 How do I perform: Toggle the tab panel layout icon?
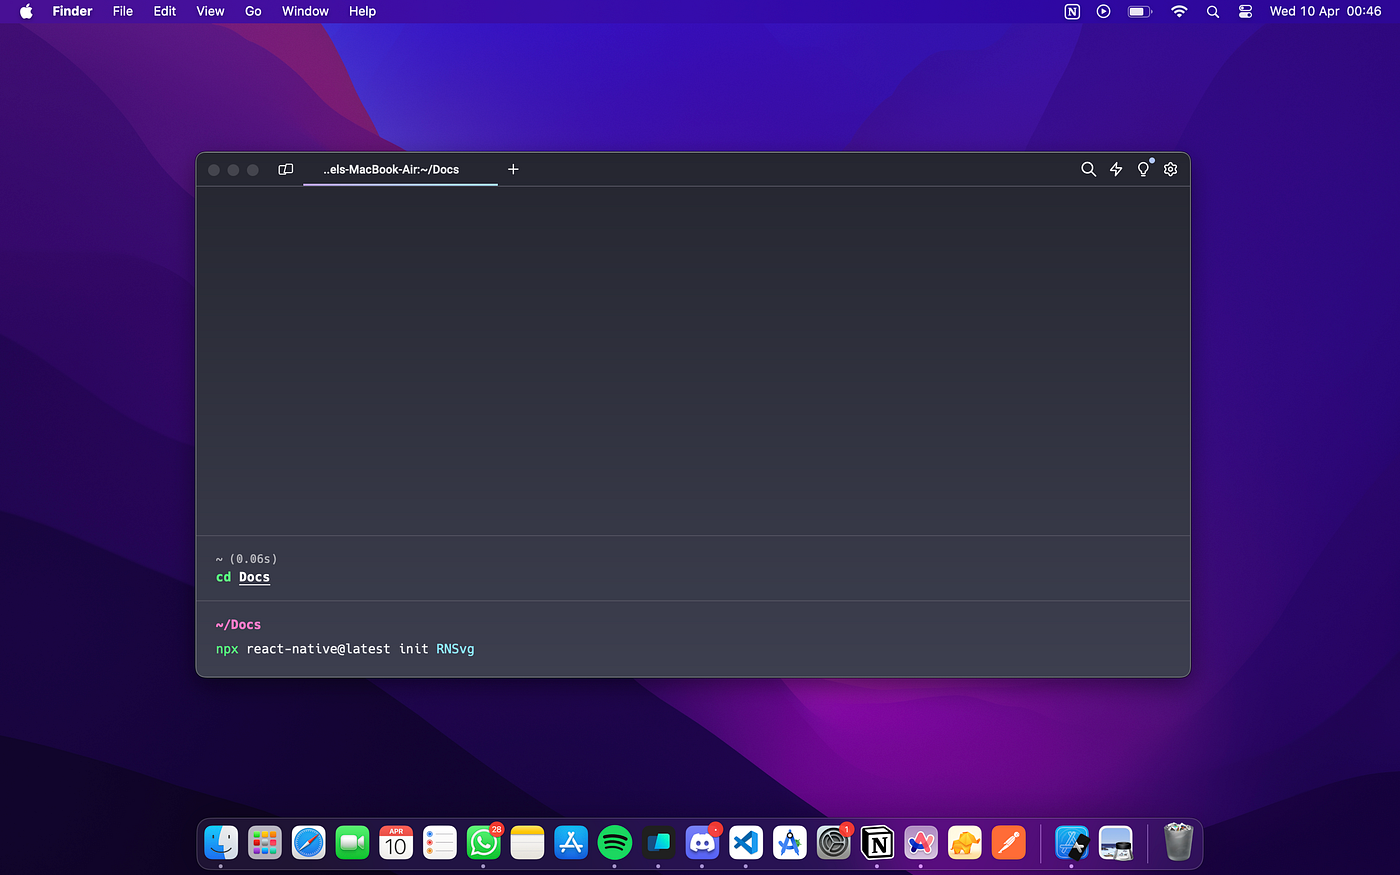[286, 169]
